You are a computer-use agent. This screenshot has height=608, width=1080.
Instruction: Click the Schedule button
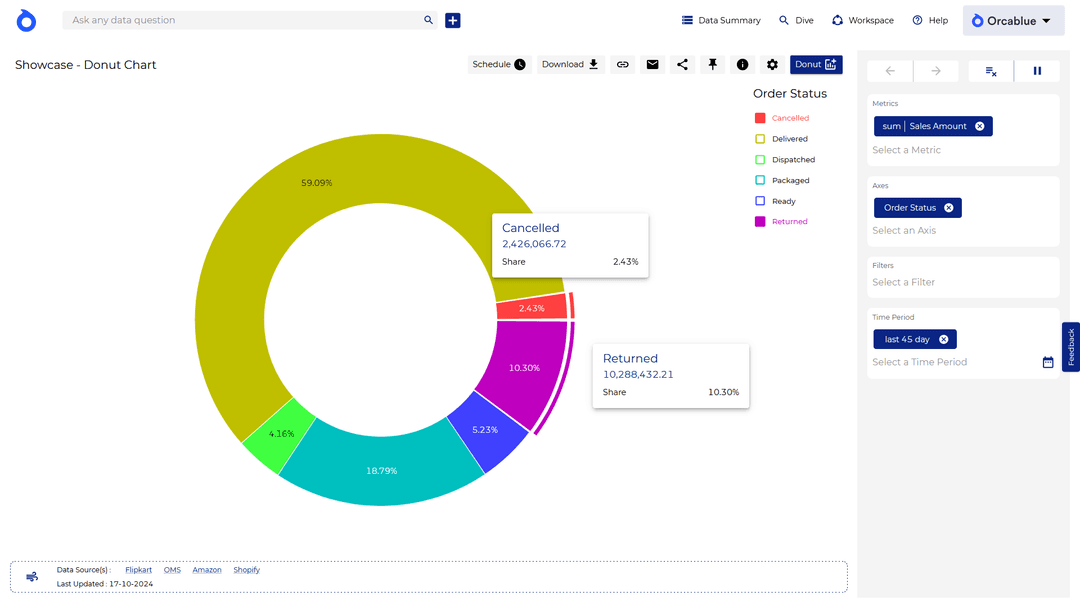click(499, 65)
